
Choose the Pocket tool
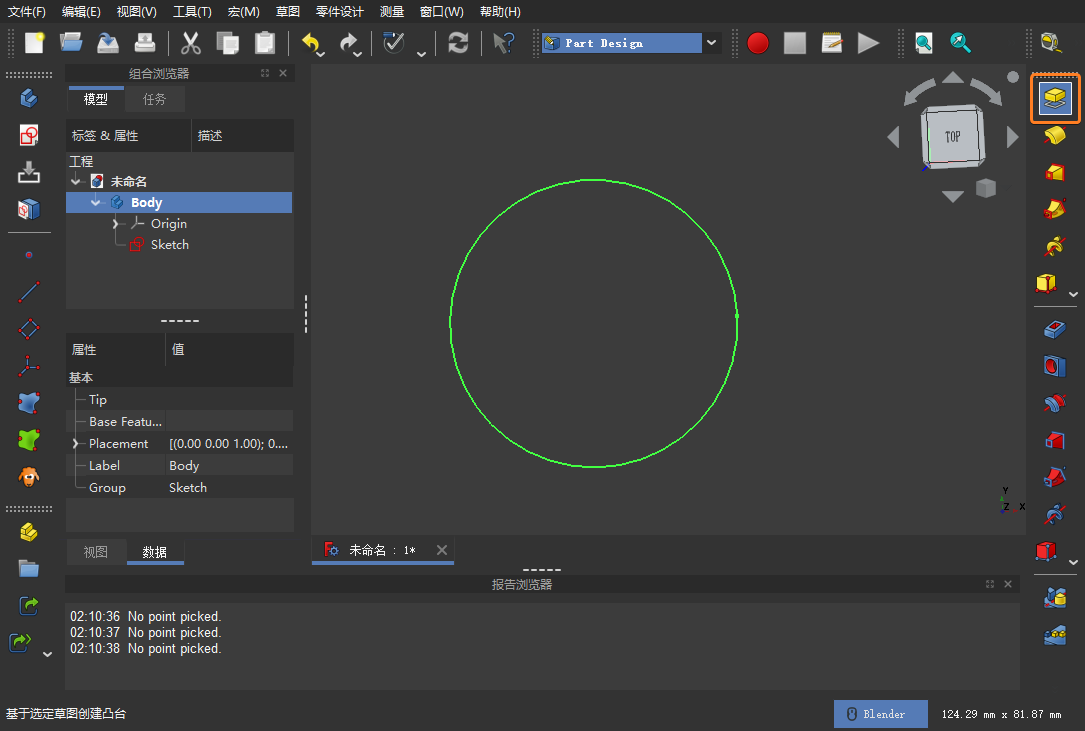[1054, 329]
